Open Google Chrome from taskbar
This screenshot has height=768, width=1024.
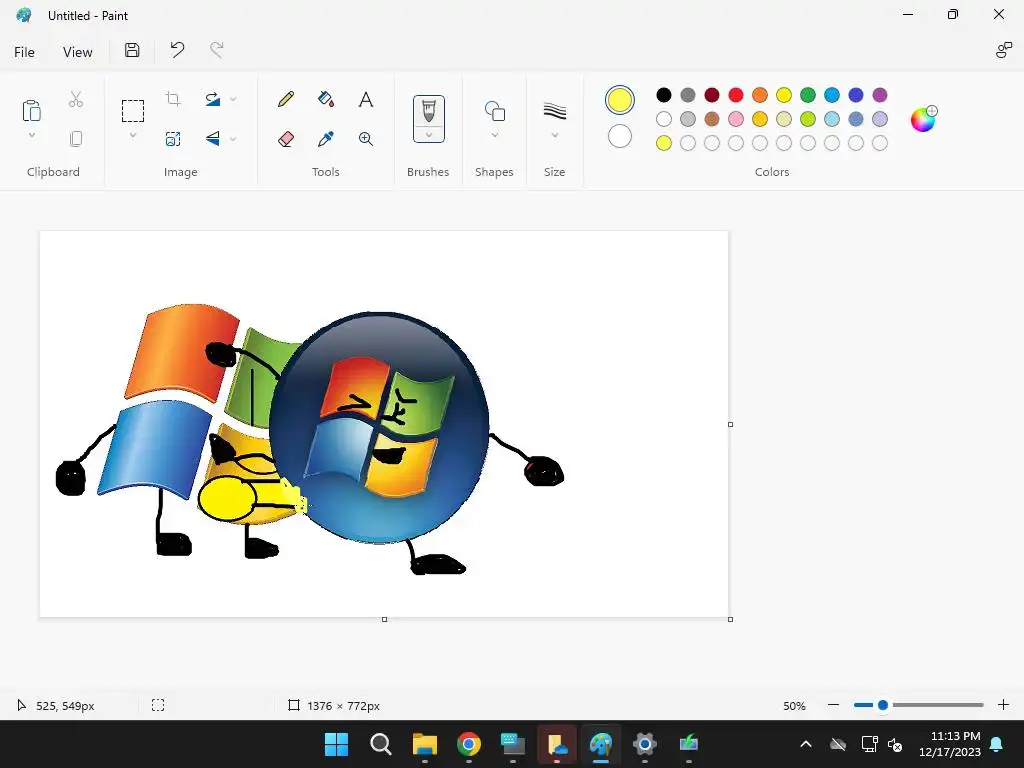tap(469, 744)
